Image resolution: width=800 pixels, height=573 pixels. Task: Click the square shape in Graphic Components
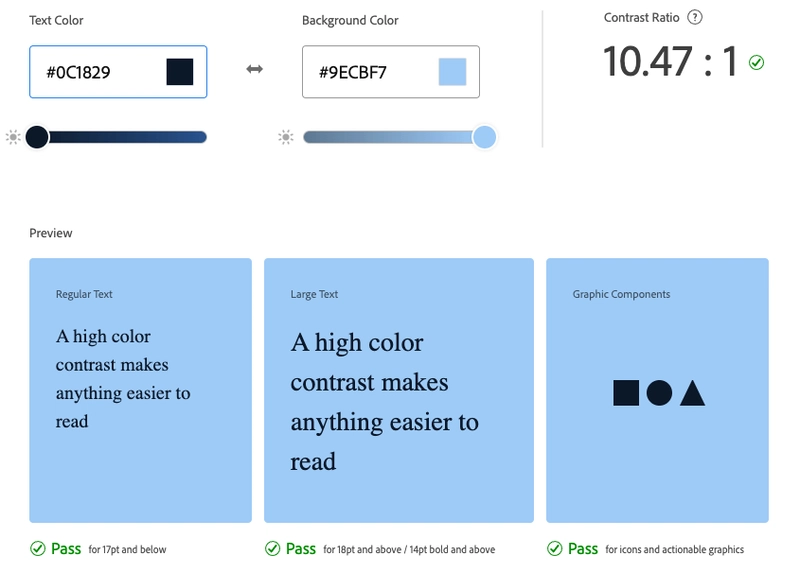[626, 393]
